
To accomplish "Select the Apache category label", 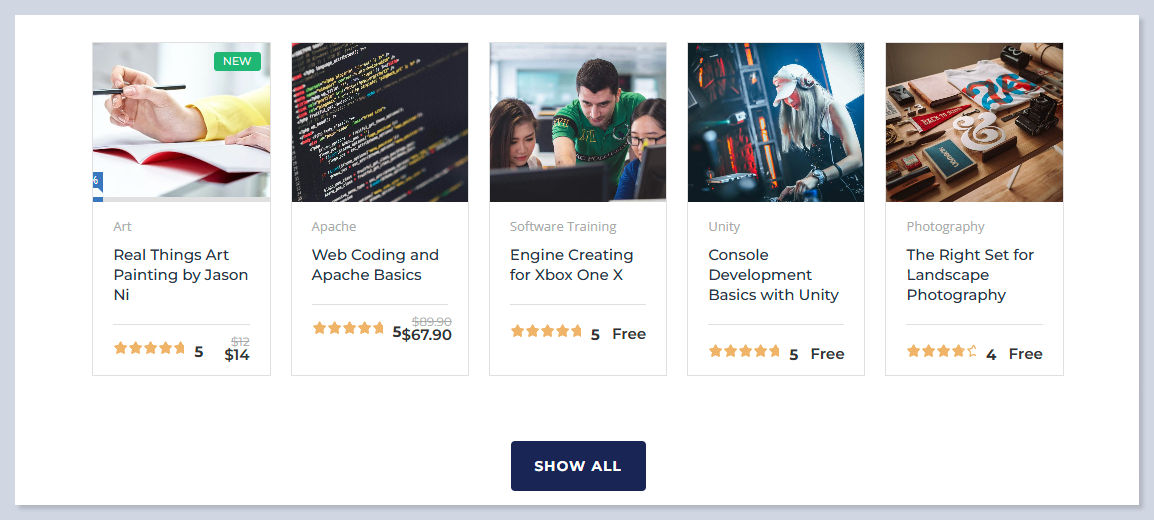I will pyautogui.click(x=334, y=227).
